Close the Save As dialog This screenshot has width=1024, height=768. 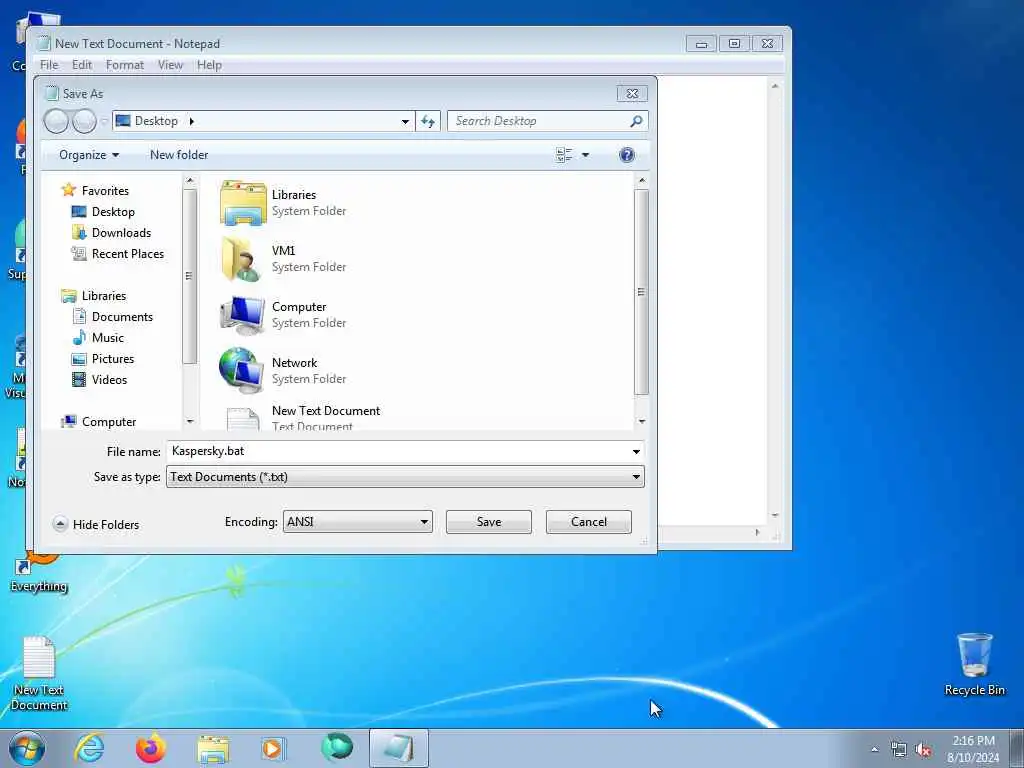pyautogui.click(x=632, y=93)
